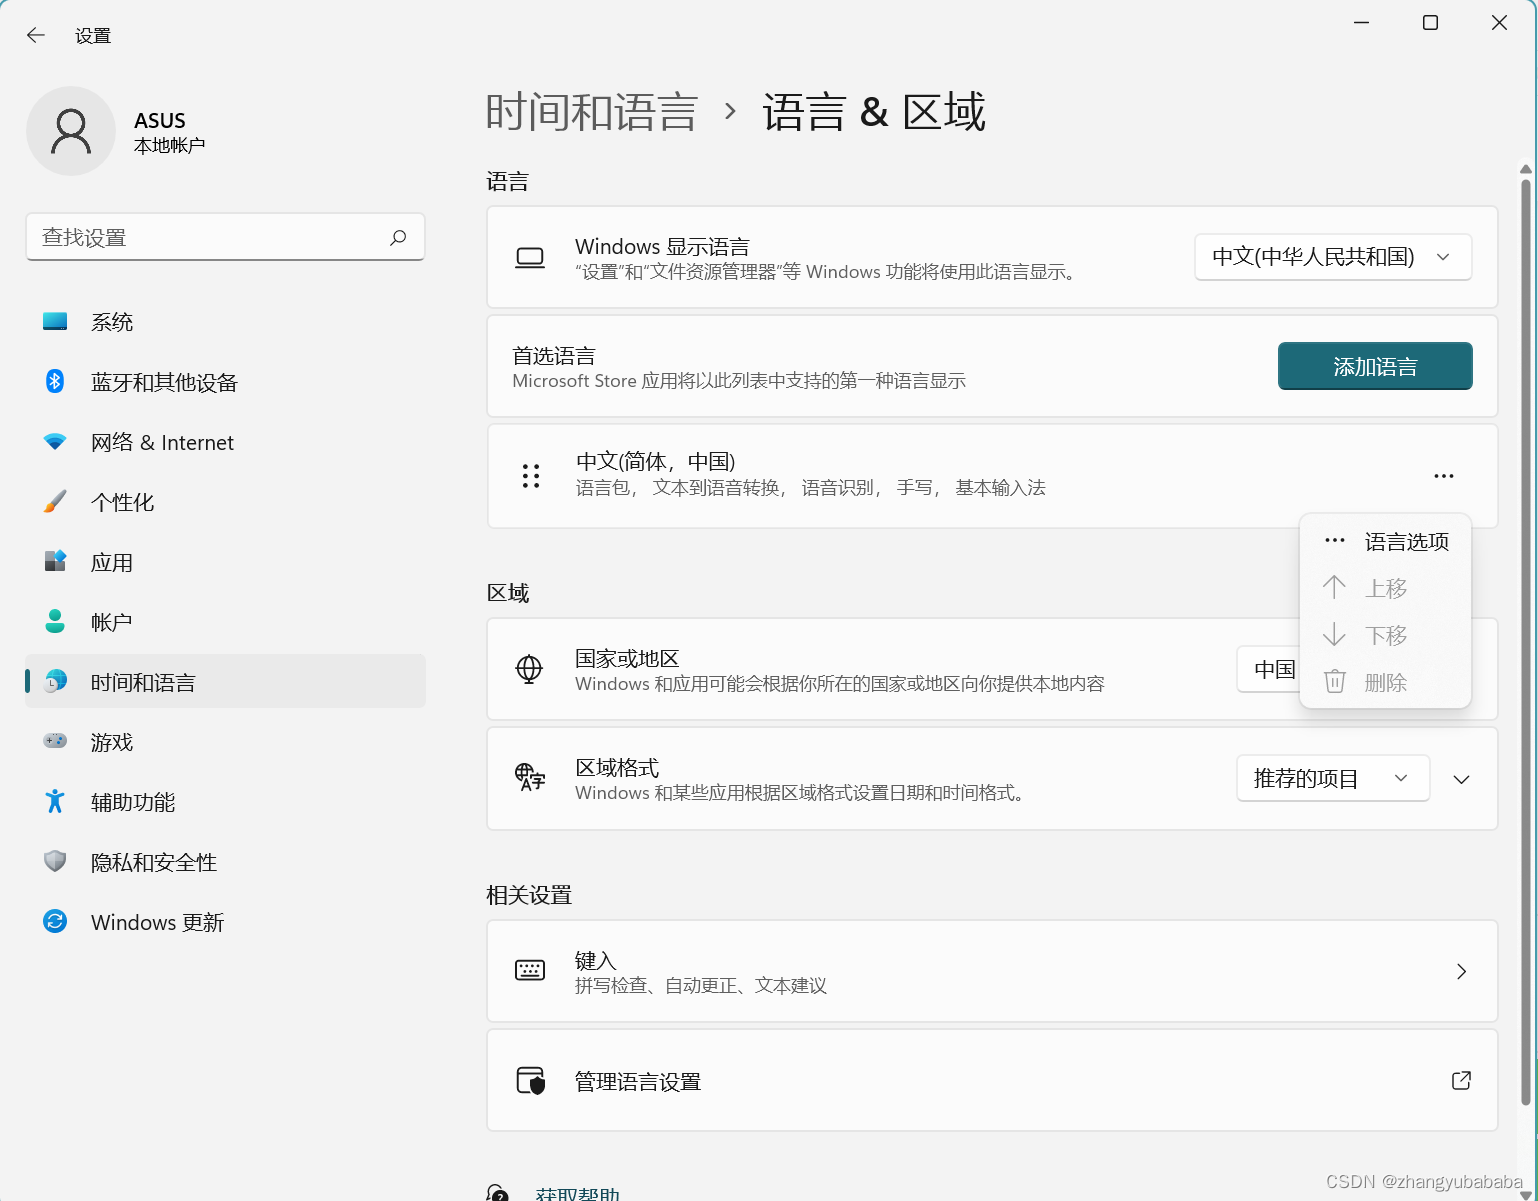
Task: Click the Bluetooth icon next to 蓝牙和其他设备
Action: (x=55, y=381)
